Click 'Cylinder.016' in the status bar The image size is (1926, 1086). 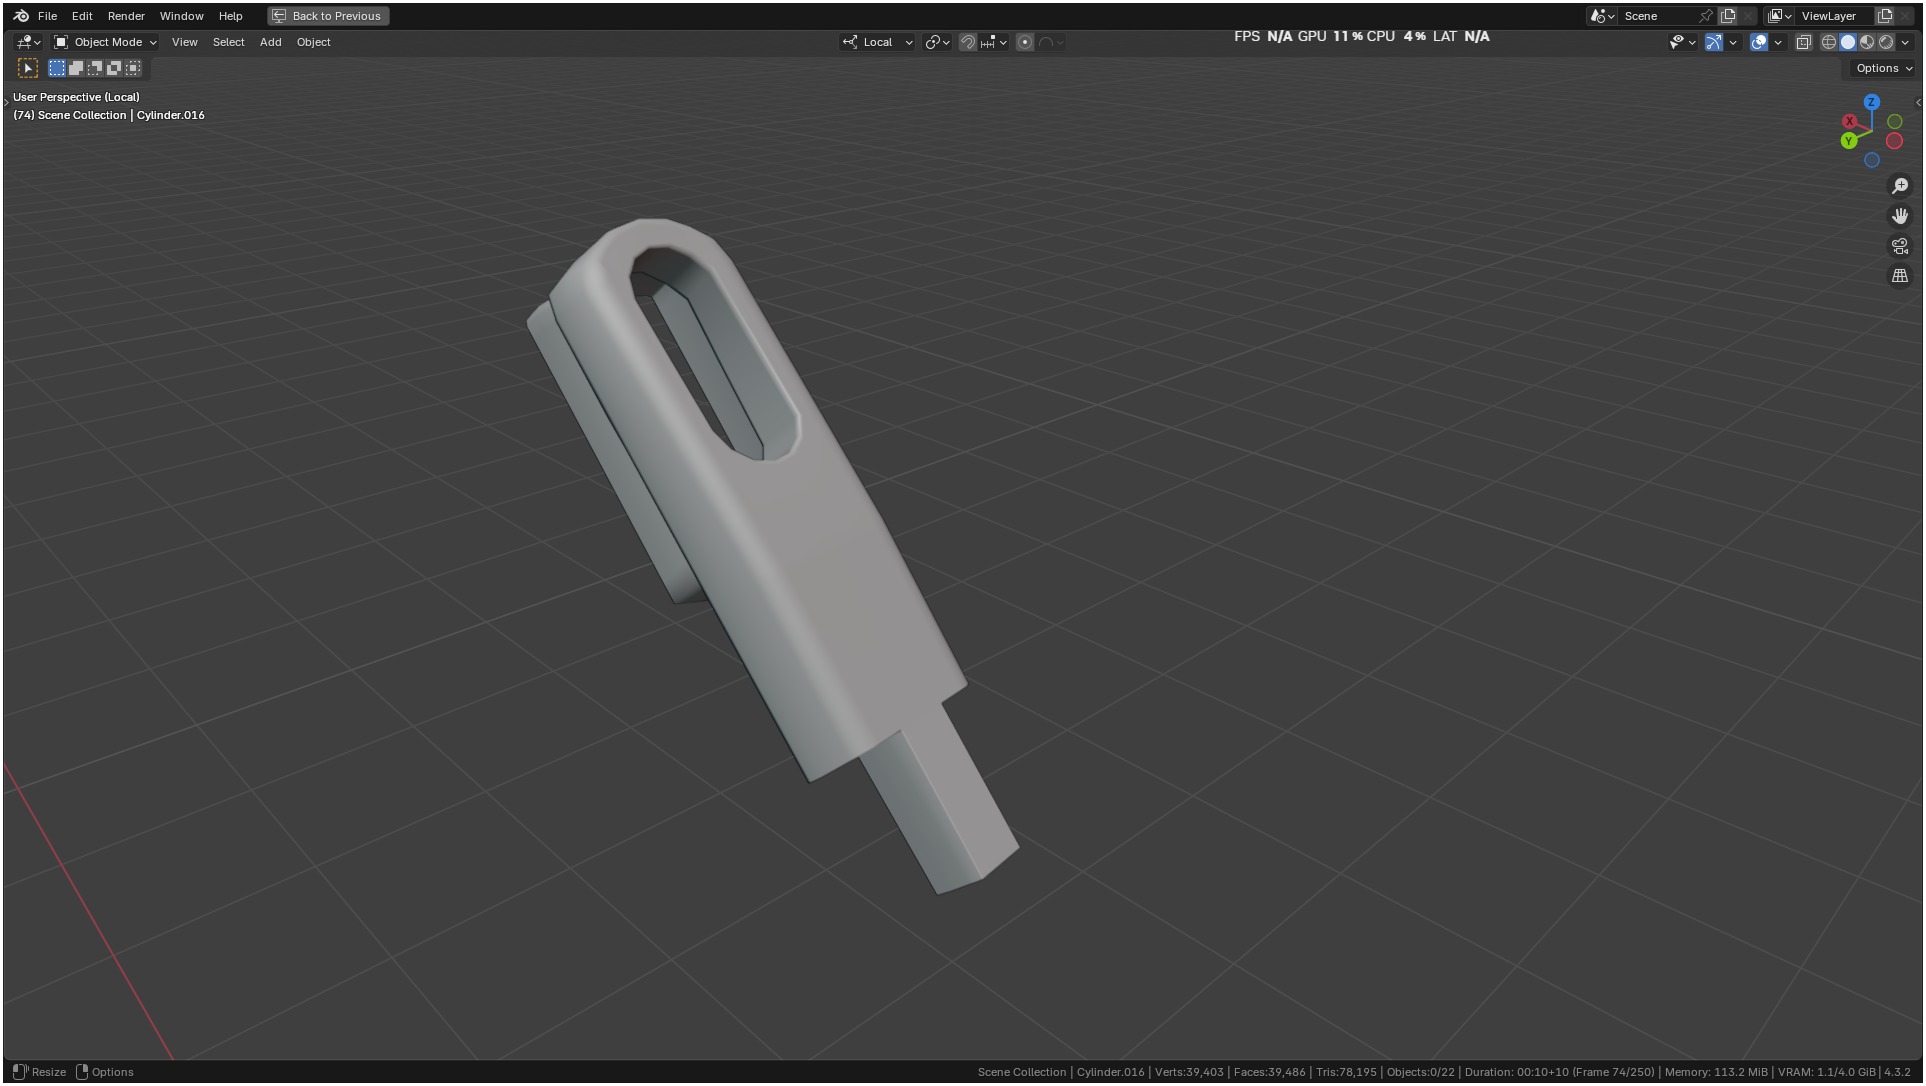coord(1110,1072)
